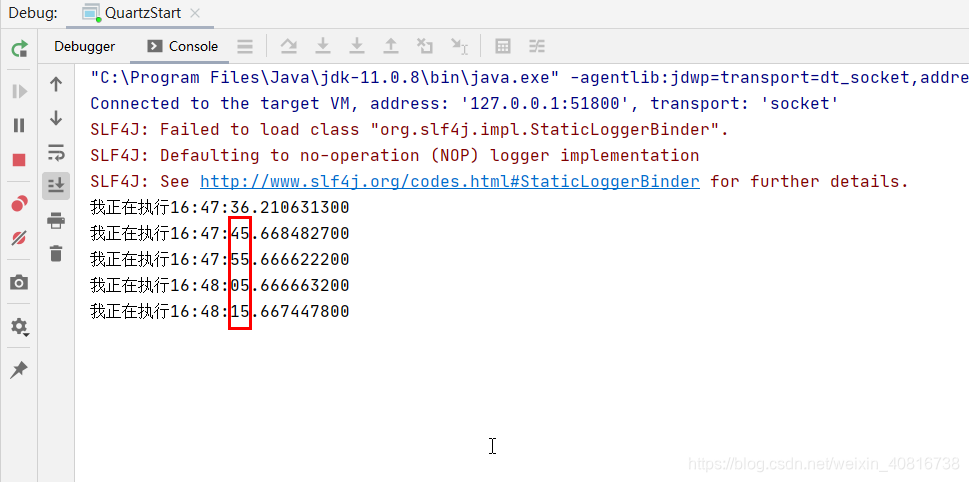
Task: Click the output line 16:47:45.668482700
Action: [x=220, y=234]
